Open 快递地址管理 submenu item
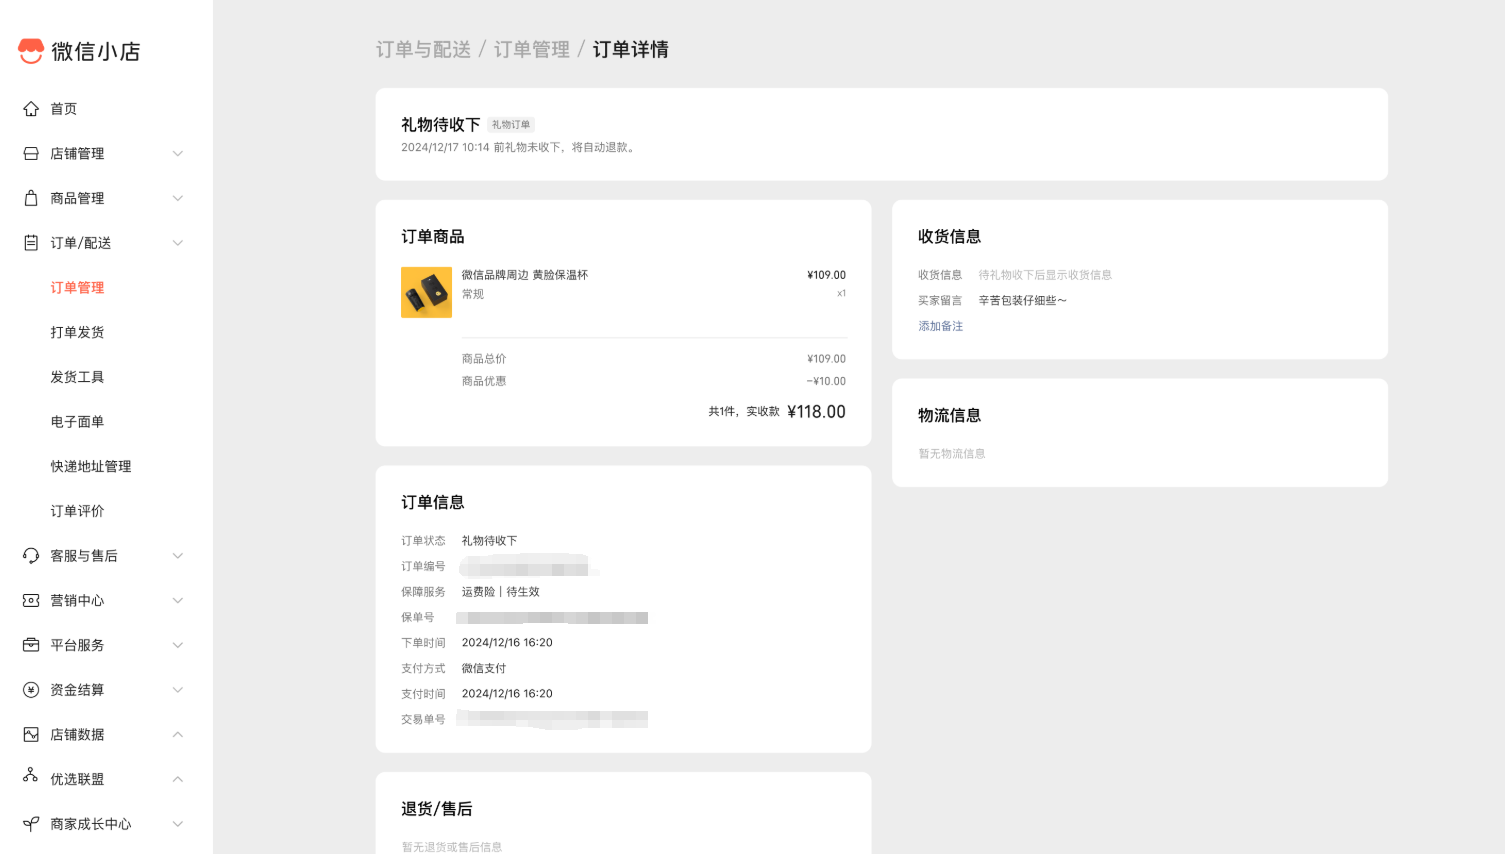Viewport: 1505px width, 854px height. coord(91,467)
